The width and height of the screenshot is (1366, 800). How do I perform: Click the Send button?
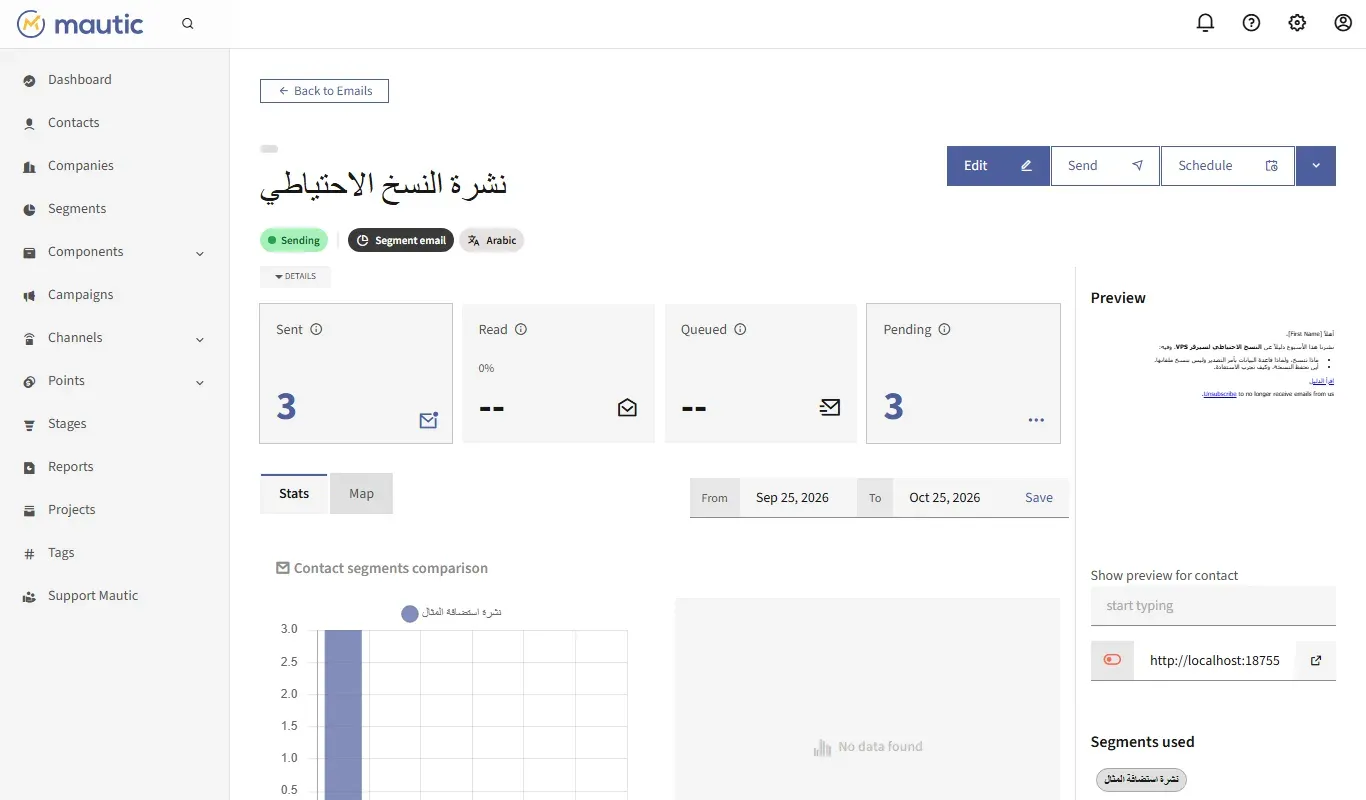pos(1105,166)
